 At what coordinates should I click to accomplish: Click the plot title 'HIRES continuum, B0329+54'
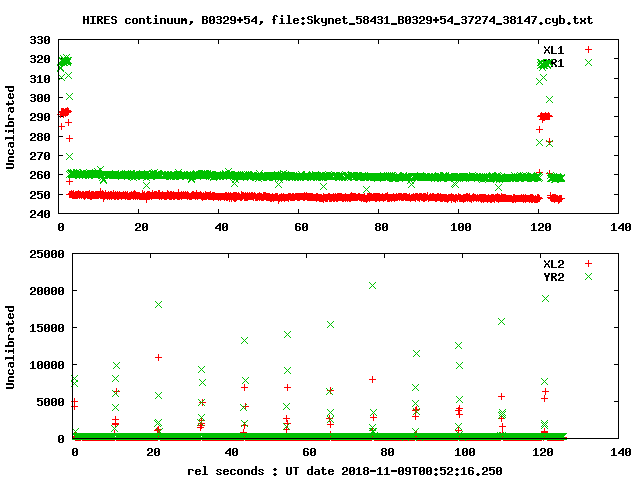171,20
